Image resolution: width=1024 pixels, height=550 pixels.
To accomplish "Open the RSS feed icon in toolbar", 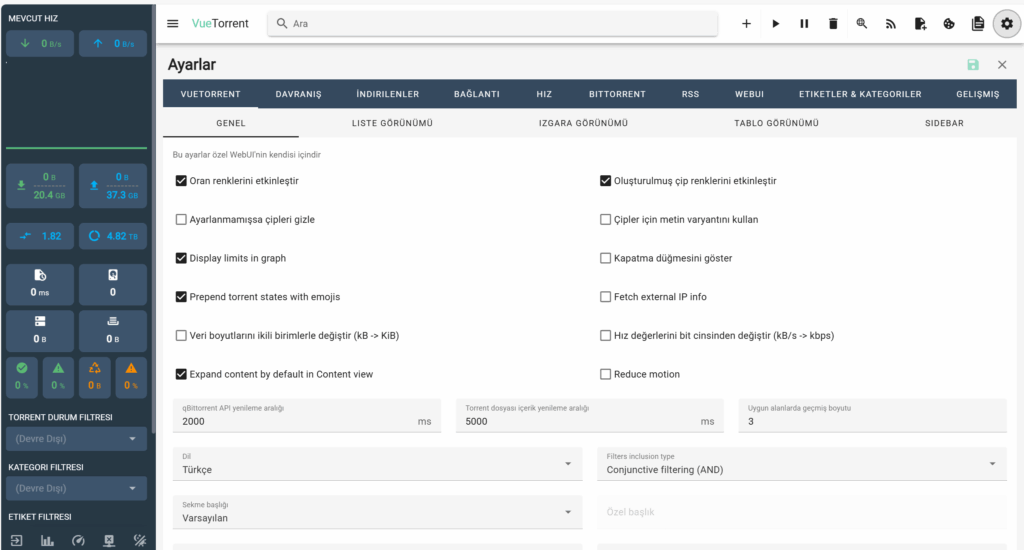I will (891, 24).
